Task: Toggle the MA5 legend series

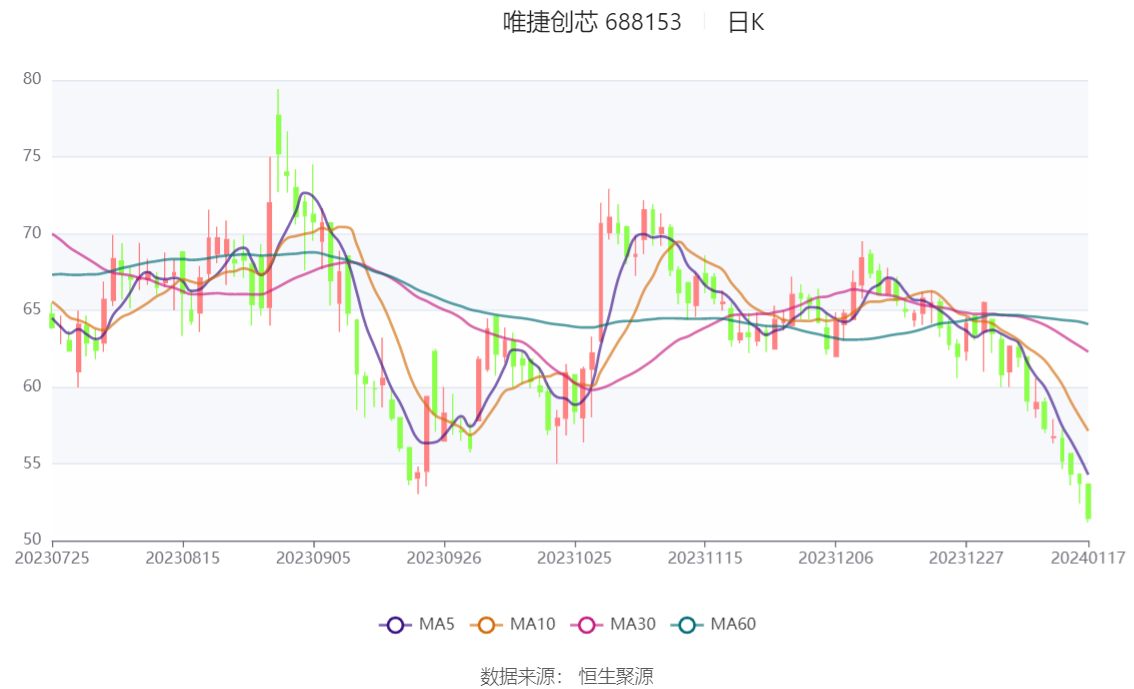Action: click(x=417, y=625)
